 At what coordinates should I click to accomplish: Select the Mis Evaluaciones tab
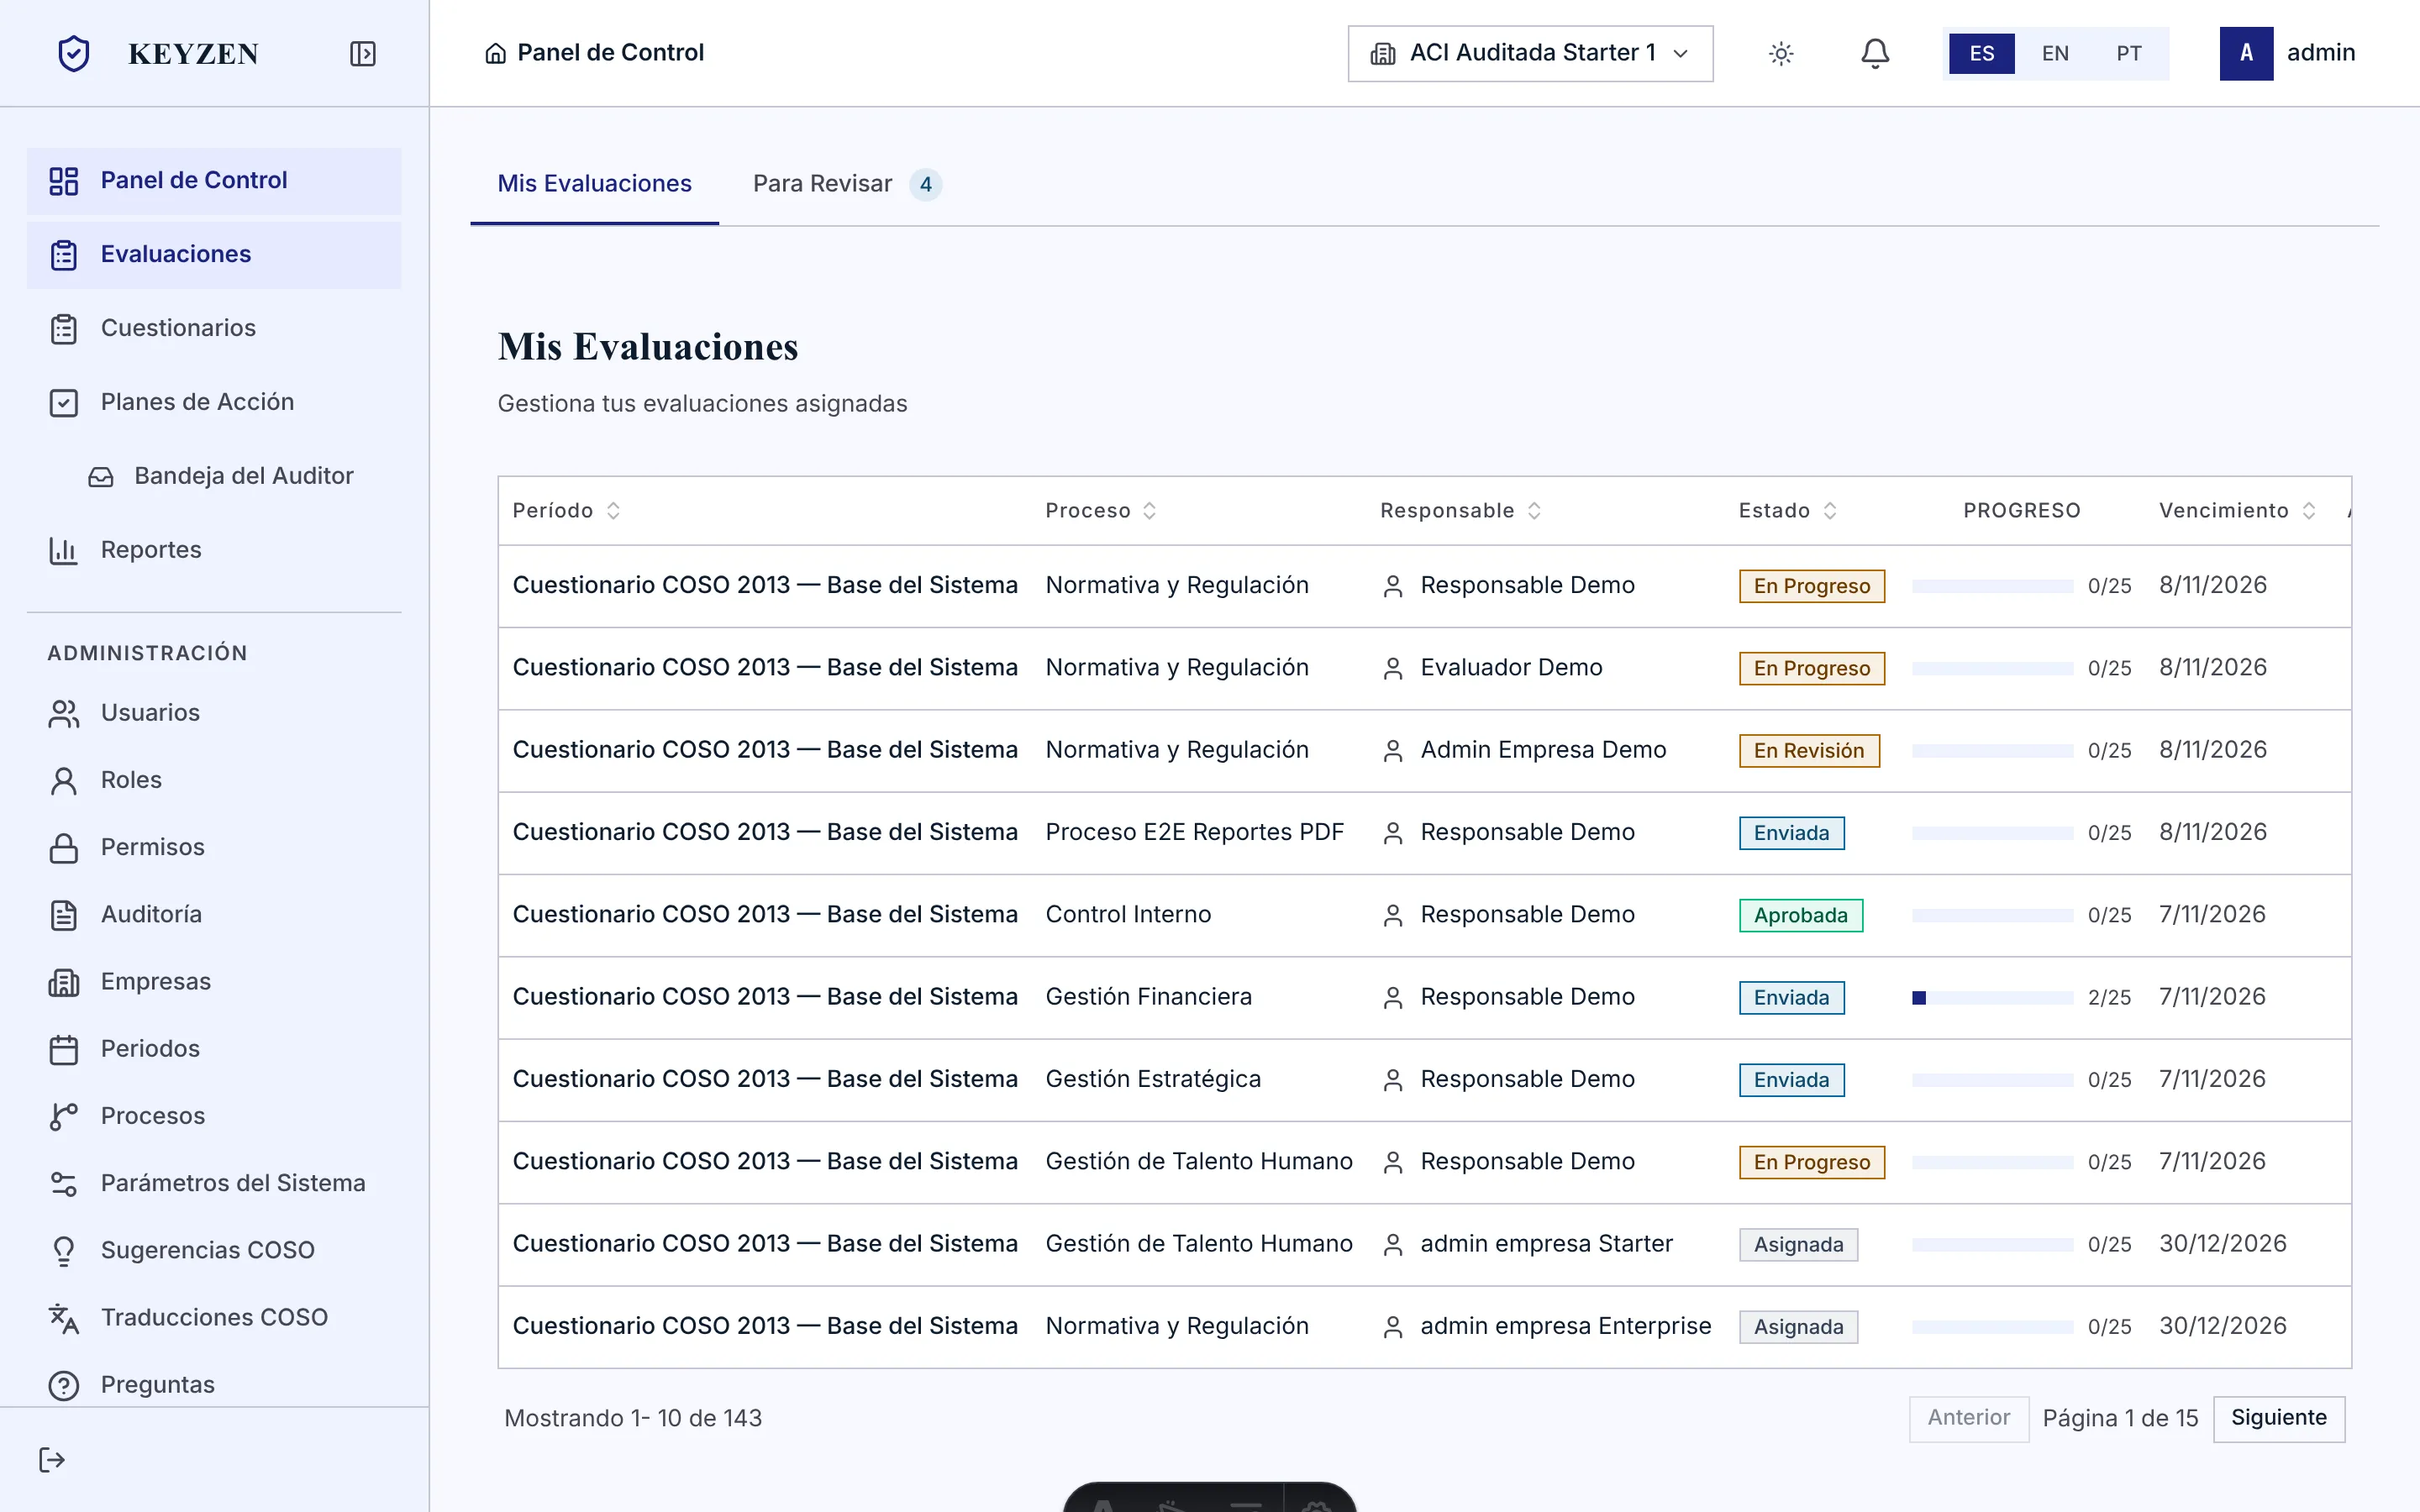[594, 184]
